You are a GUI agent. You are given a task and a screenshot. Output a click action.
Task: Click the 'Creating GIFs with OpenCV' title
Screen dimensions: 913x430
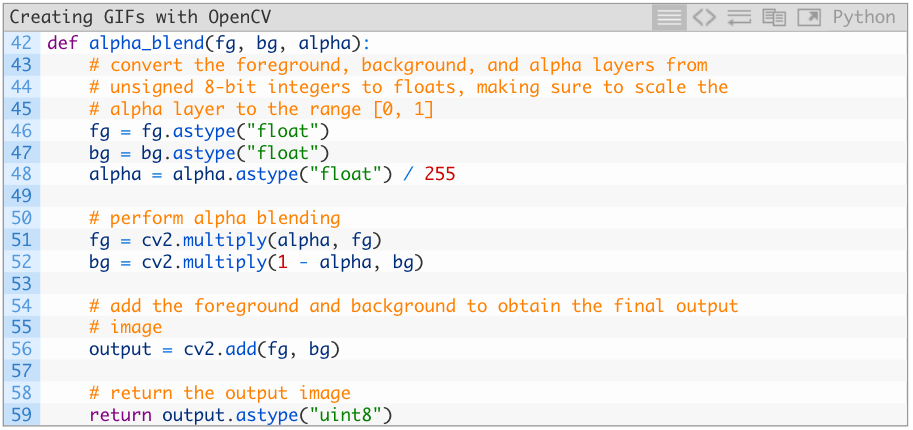[x=140, y=18]
